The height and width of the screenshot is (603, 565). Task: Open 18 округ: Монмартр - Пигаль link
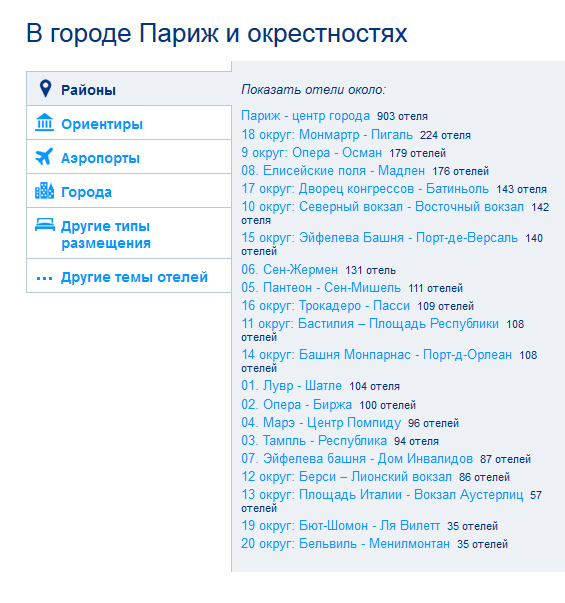[x=327, y=135]
